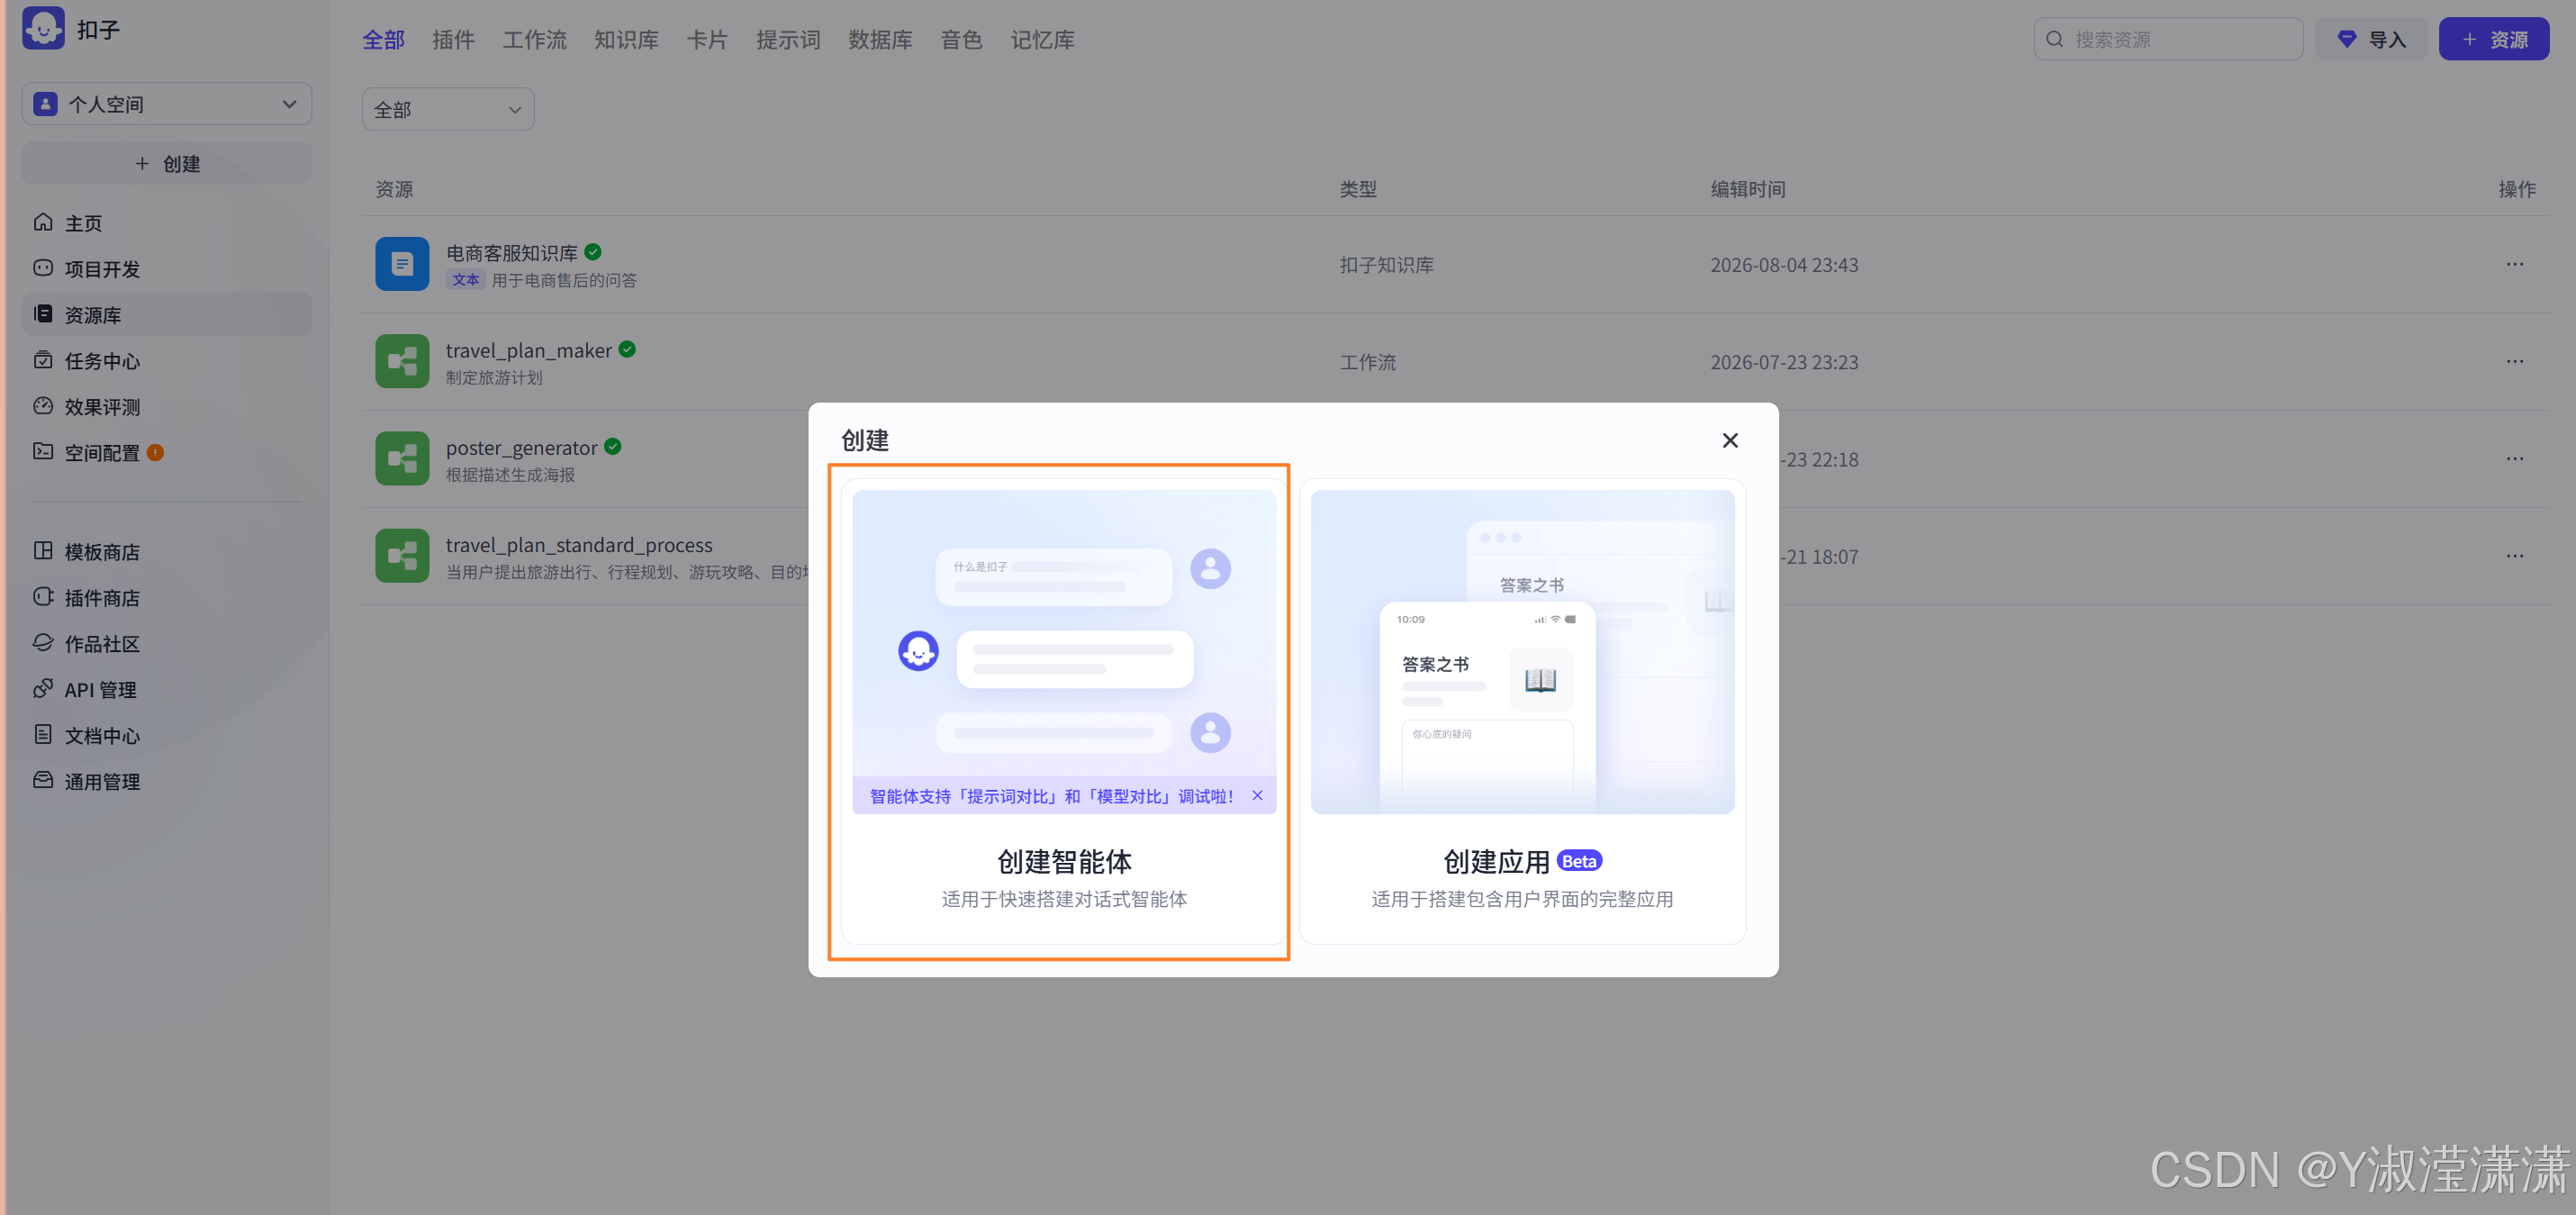Open the 主页 home sidebar item

pyautogui.click(x=167, y=223)
